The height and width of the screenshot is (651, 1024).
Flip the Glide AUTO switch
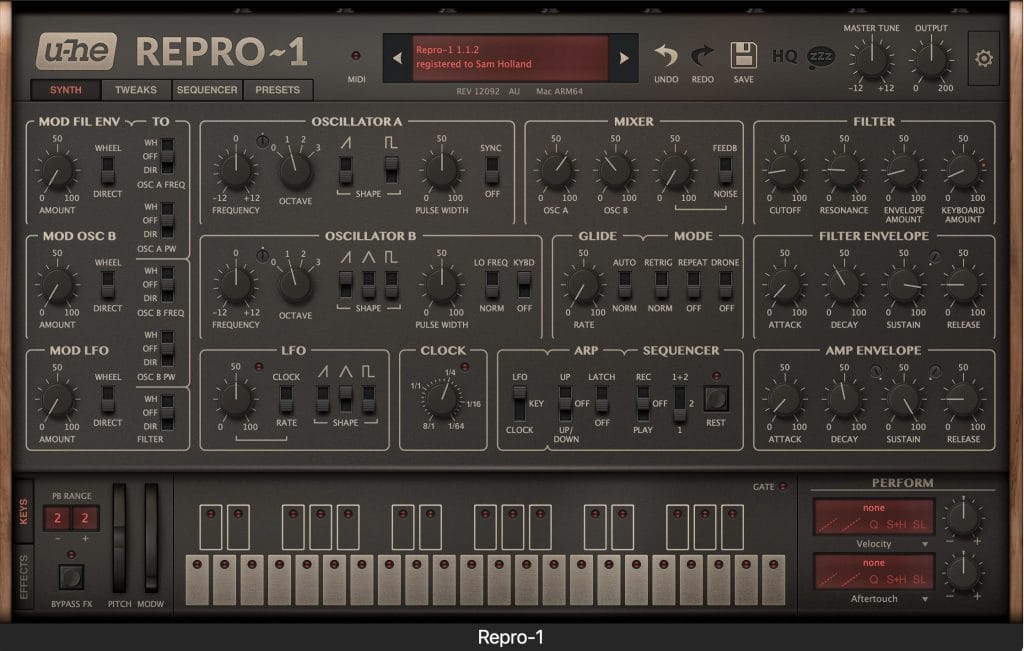pyautogui.click(x=624, y=284)
